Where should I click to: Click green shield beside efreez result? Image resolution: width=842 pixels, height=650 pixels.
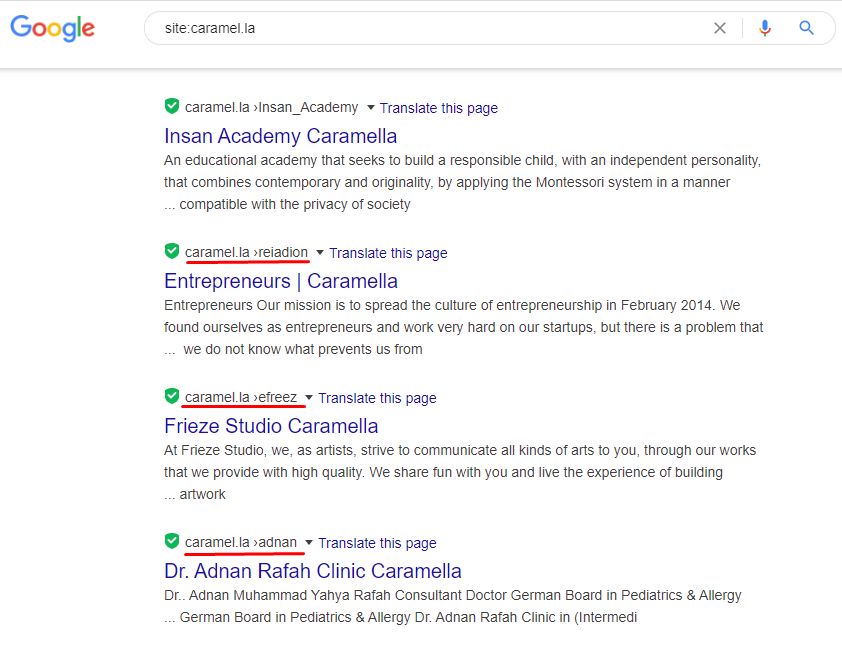(x=172, y=396)
